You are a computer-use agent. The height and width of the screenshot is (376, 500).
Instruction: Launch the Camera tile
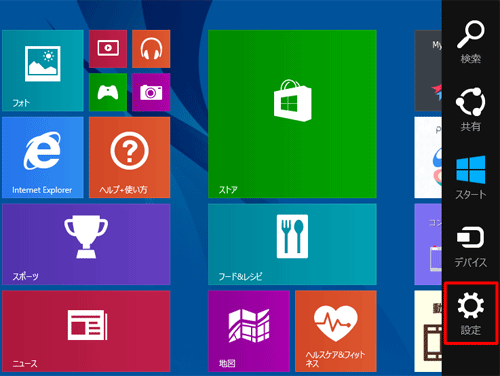coord(151,92)
